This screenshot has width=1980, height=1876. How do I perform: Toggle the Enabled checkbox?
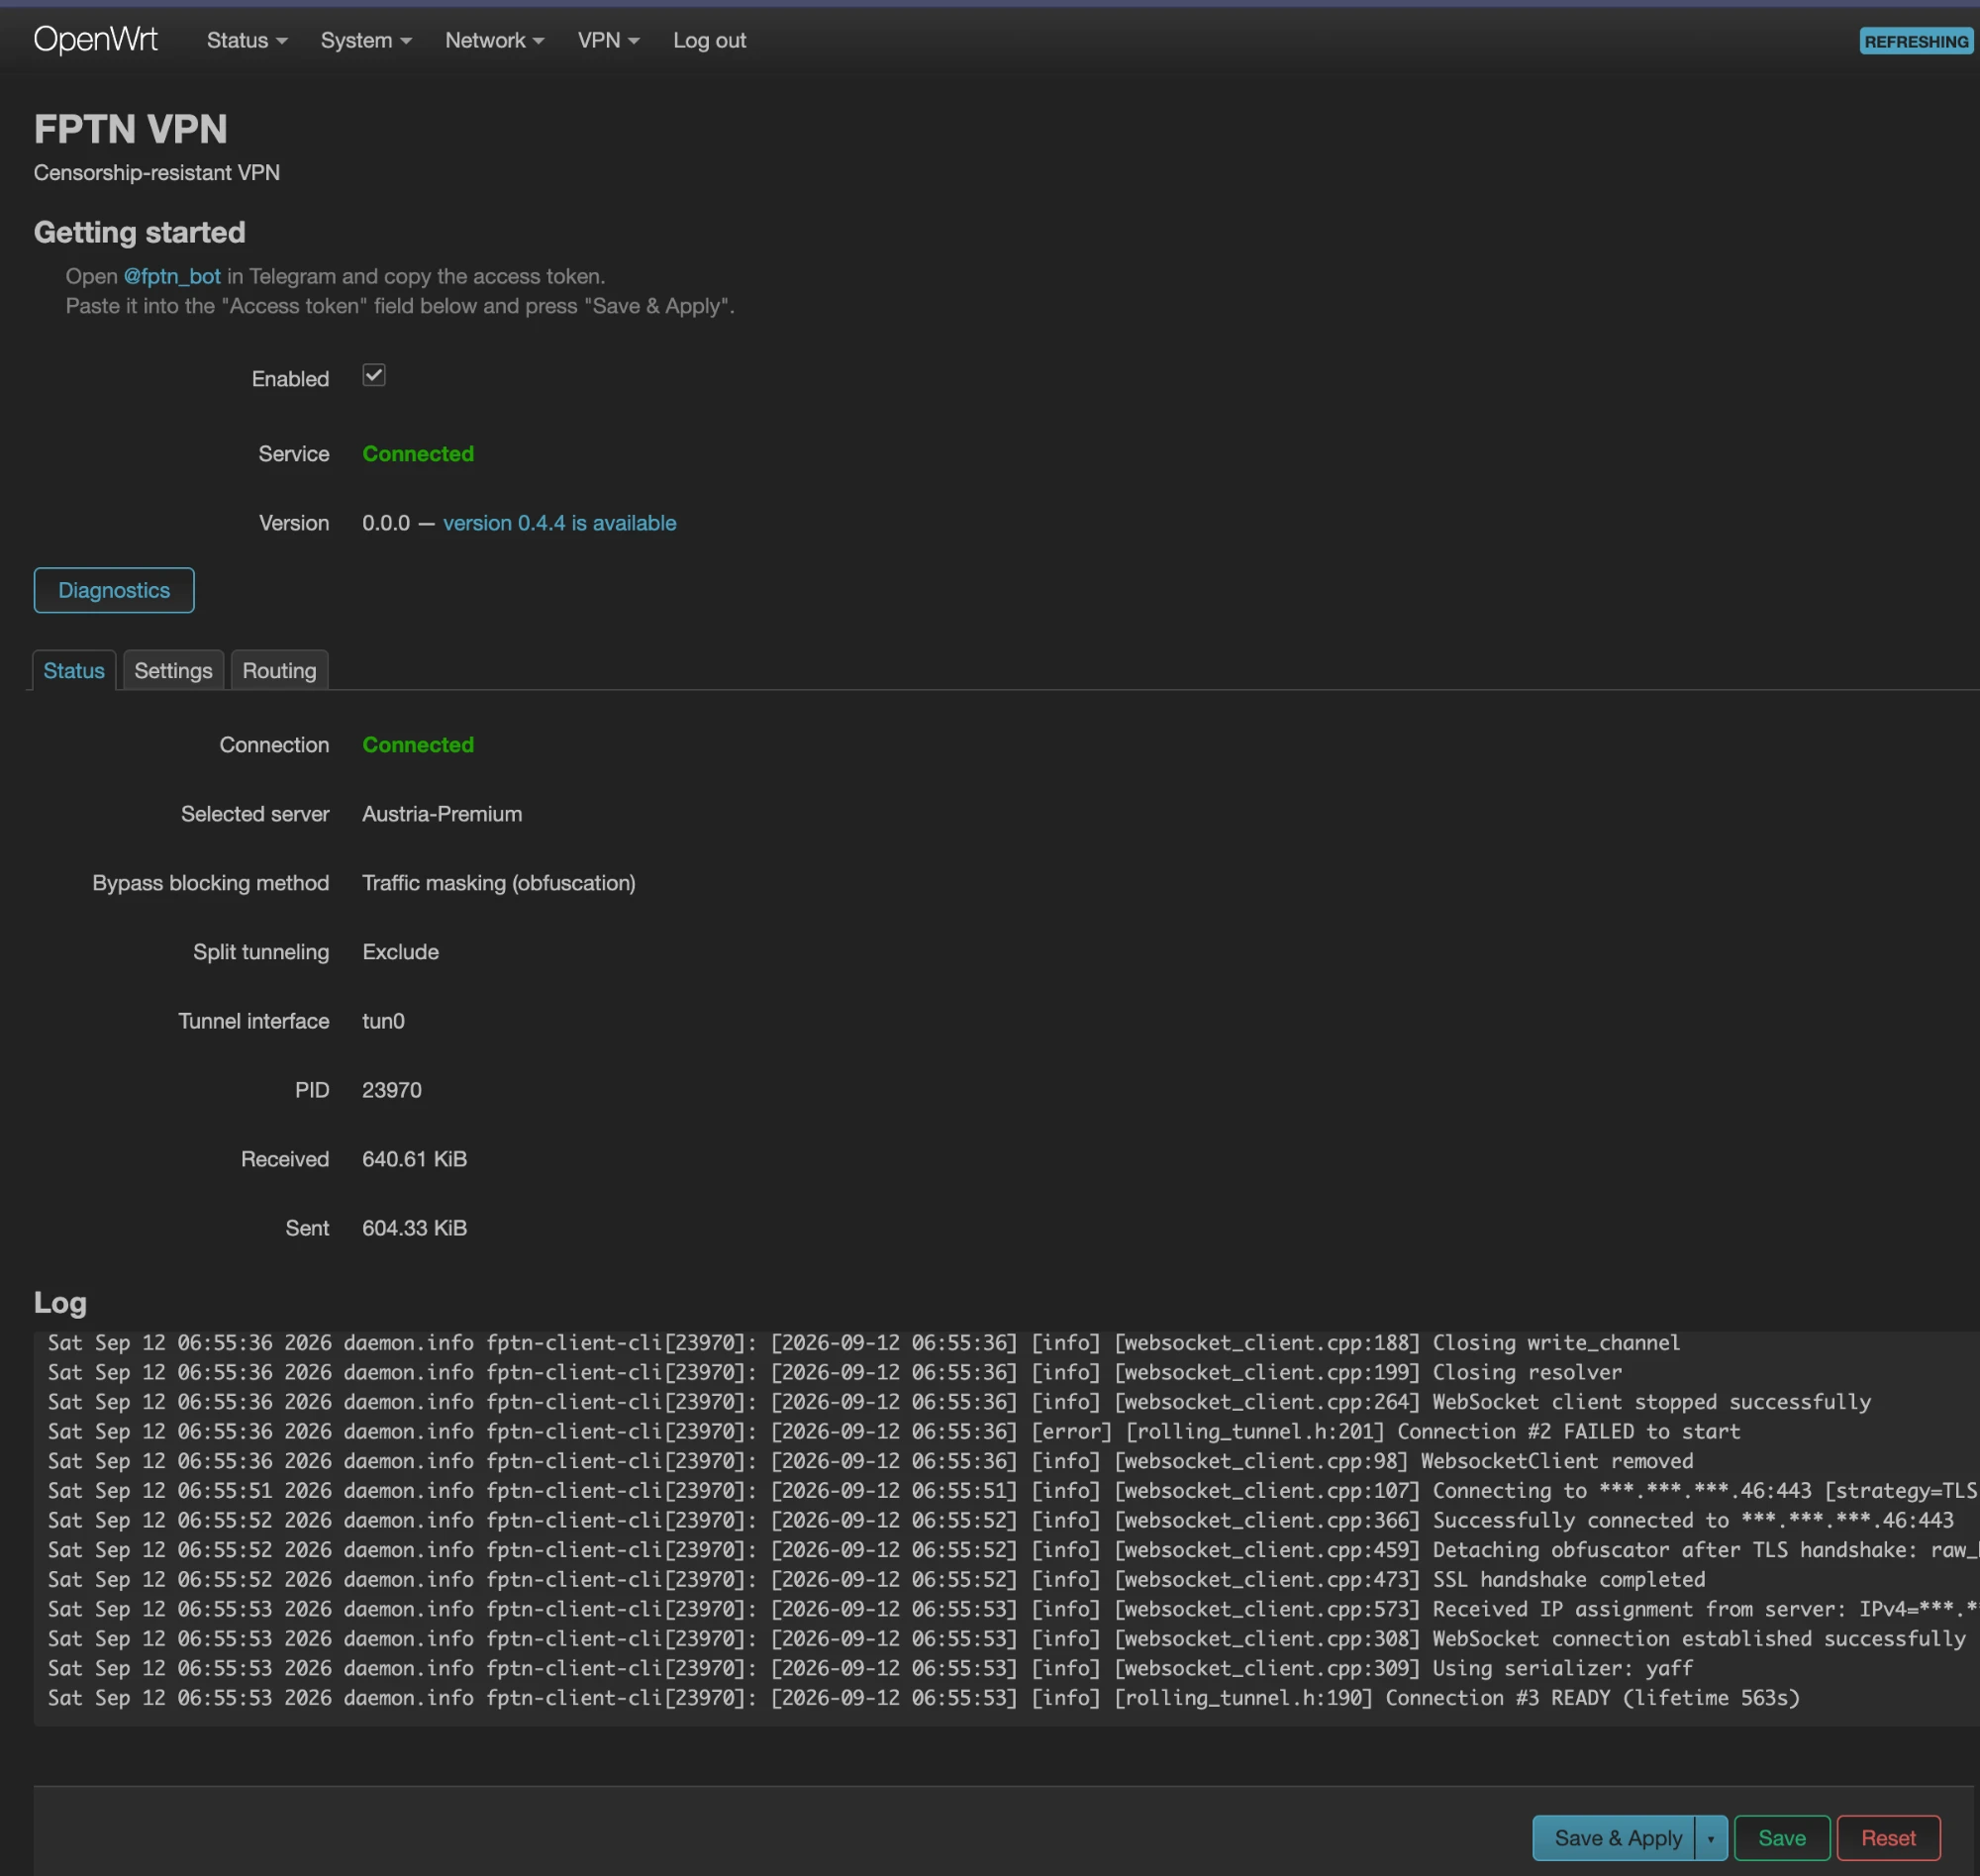[x=374, y=375]
